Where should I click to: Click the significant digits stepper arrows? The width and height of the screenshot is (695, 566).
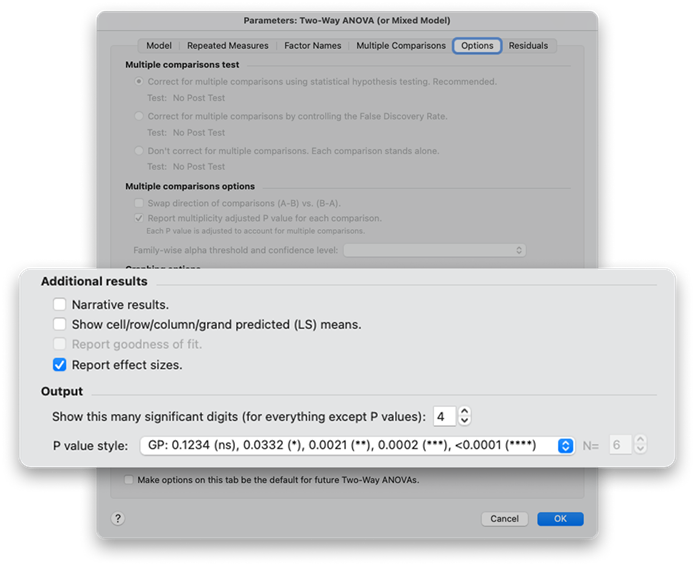click(464, 415)
